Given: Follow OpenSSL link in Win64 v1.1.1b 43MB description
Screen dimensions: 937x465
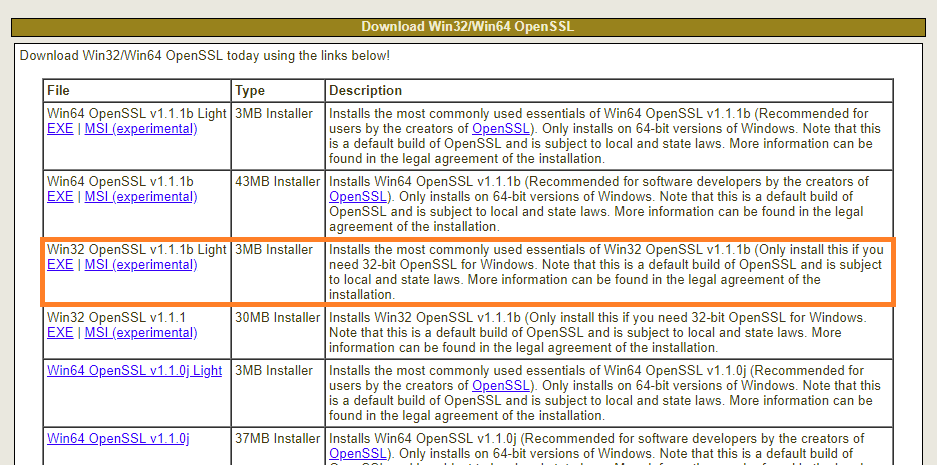Looking at the screenshot, I should coord(357,197).
